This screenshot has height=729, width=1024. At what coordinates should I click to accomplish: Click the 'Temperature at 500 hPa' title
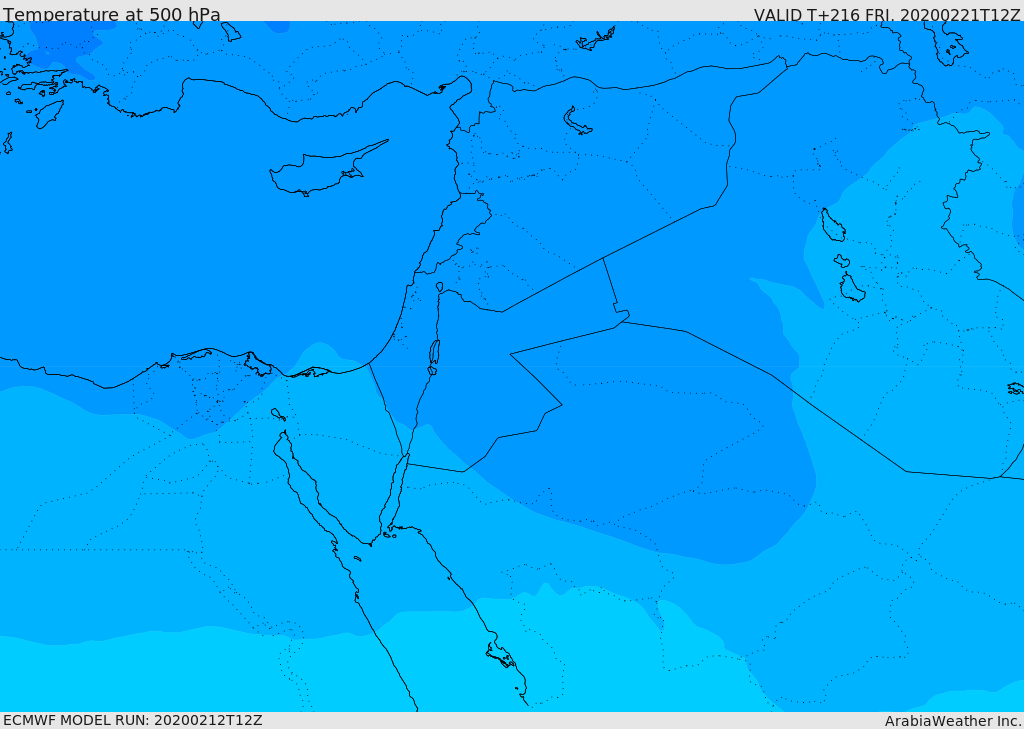(x=112, y=14)
